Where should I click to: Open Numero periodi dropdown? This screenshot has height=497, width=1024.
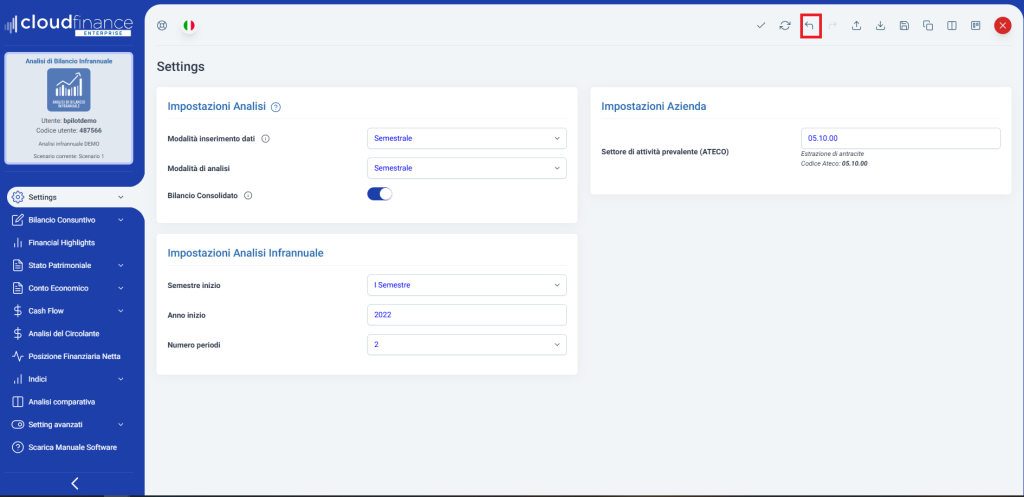tap(467, 344)
